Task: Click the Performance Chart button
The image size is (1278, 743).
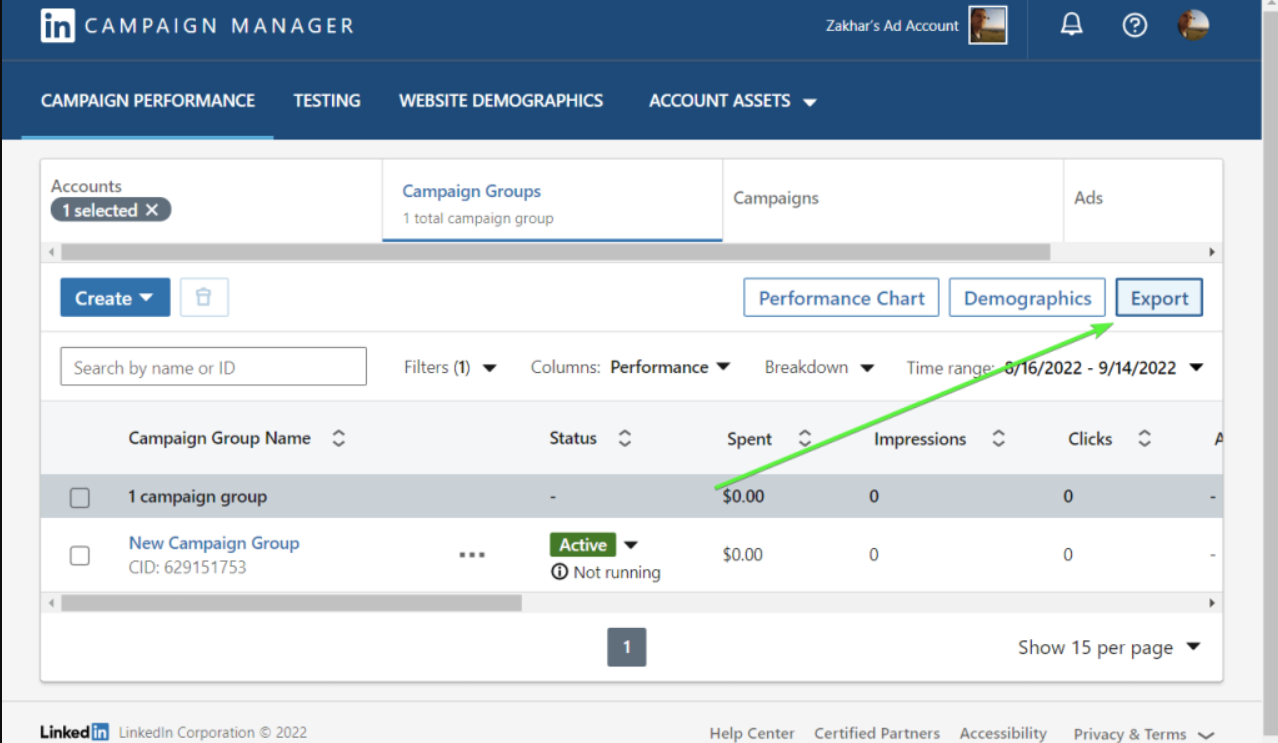Action: pyautogui.click(x=841, y=298)
